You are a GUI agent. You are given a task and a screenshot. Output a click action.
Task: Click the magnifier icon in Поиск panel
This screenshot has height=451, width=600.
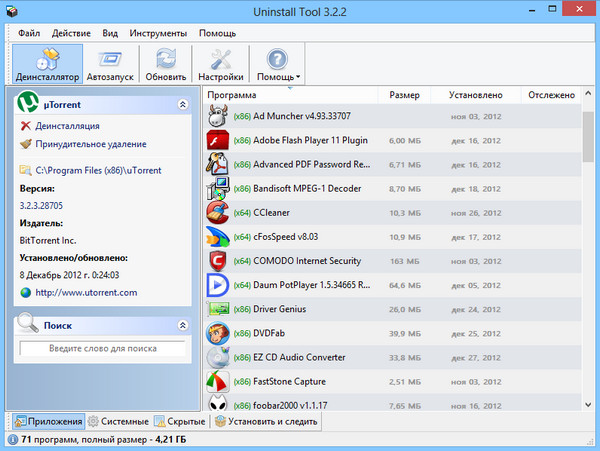28,322
